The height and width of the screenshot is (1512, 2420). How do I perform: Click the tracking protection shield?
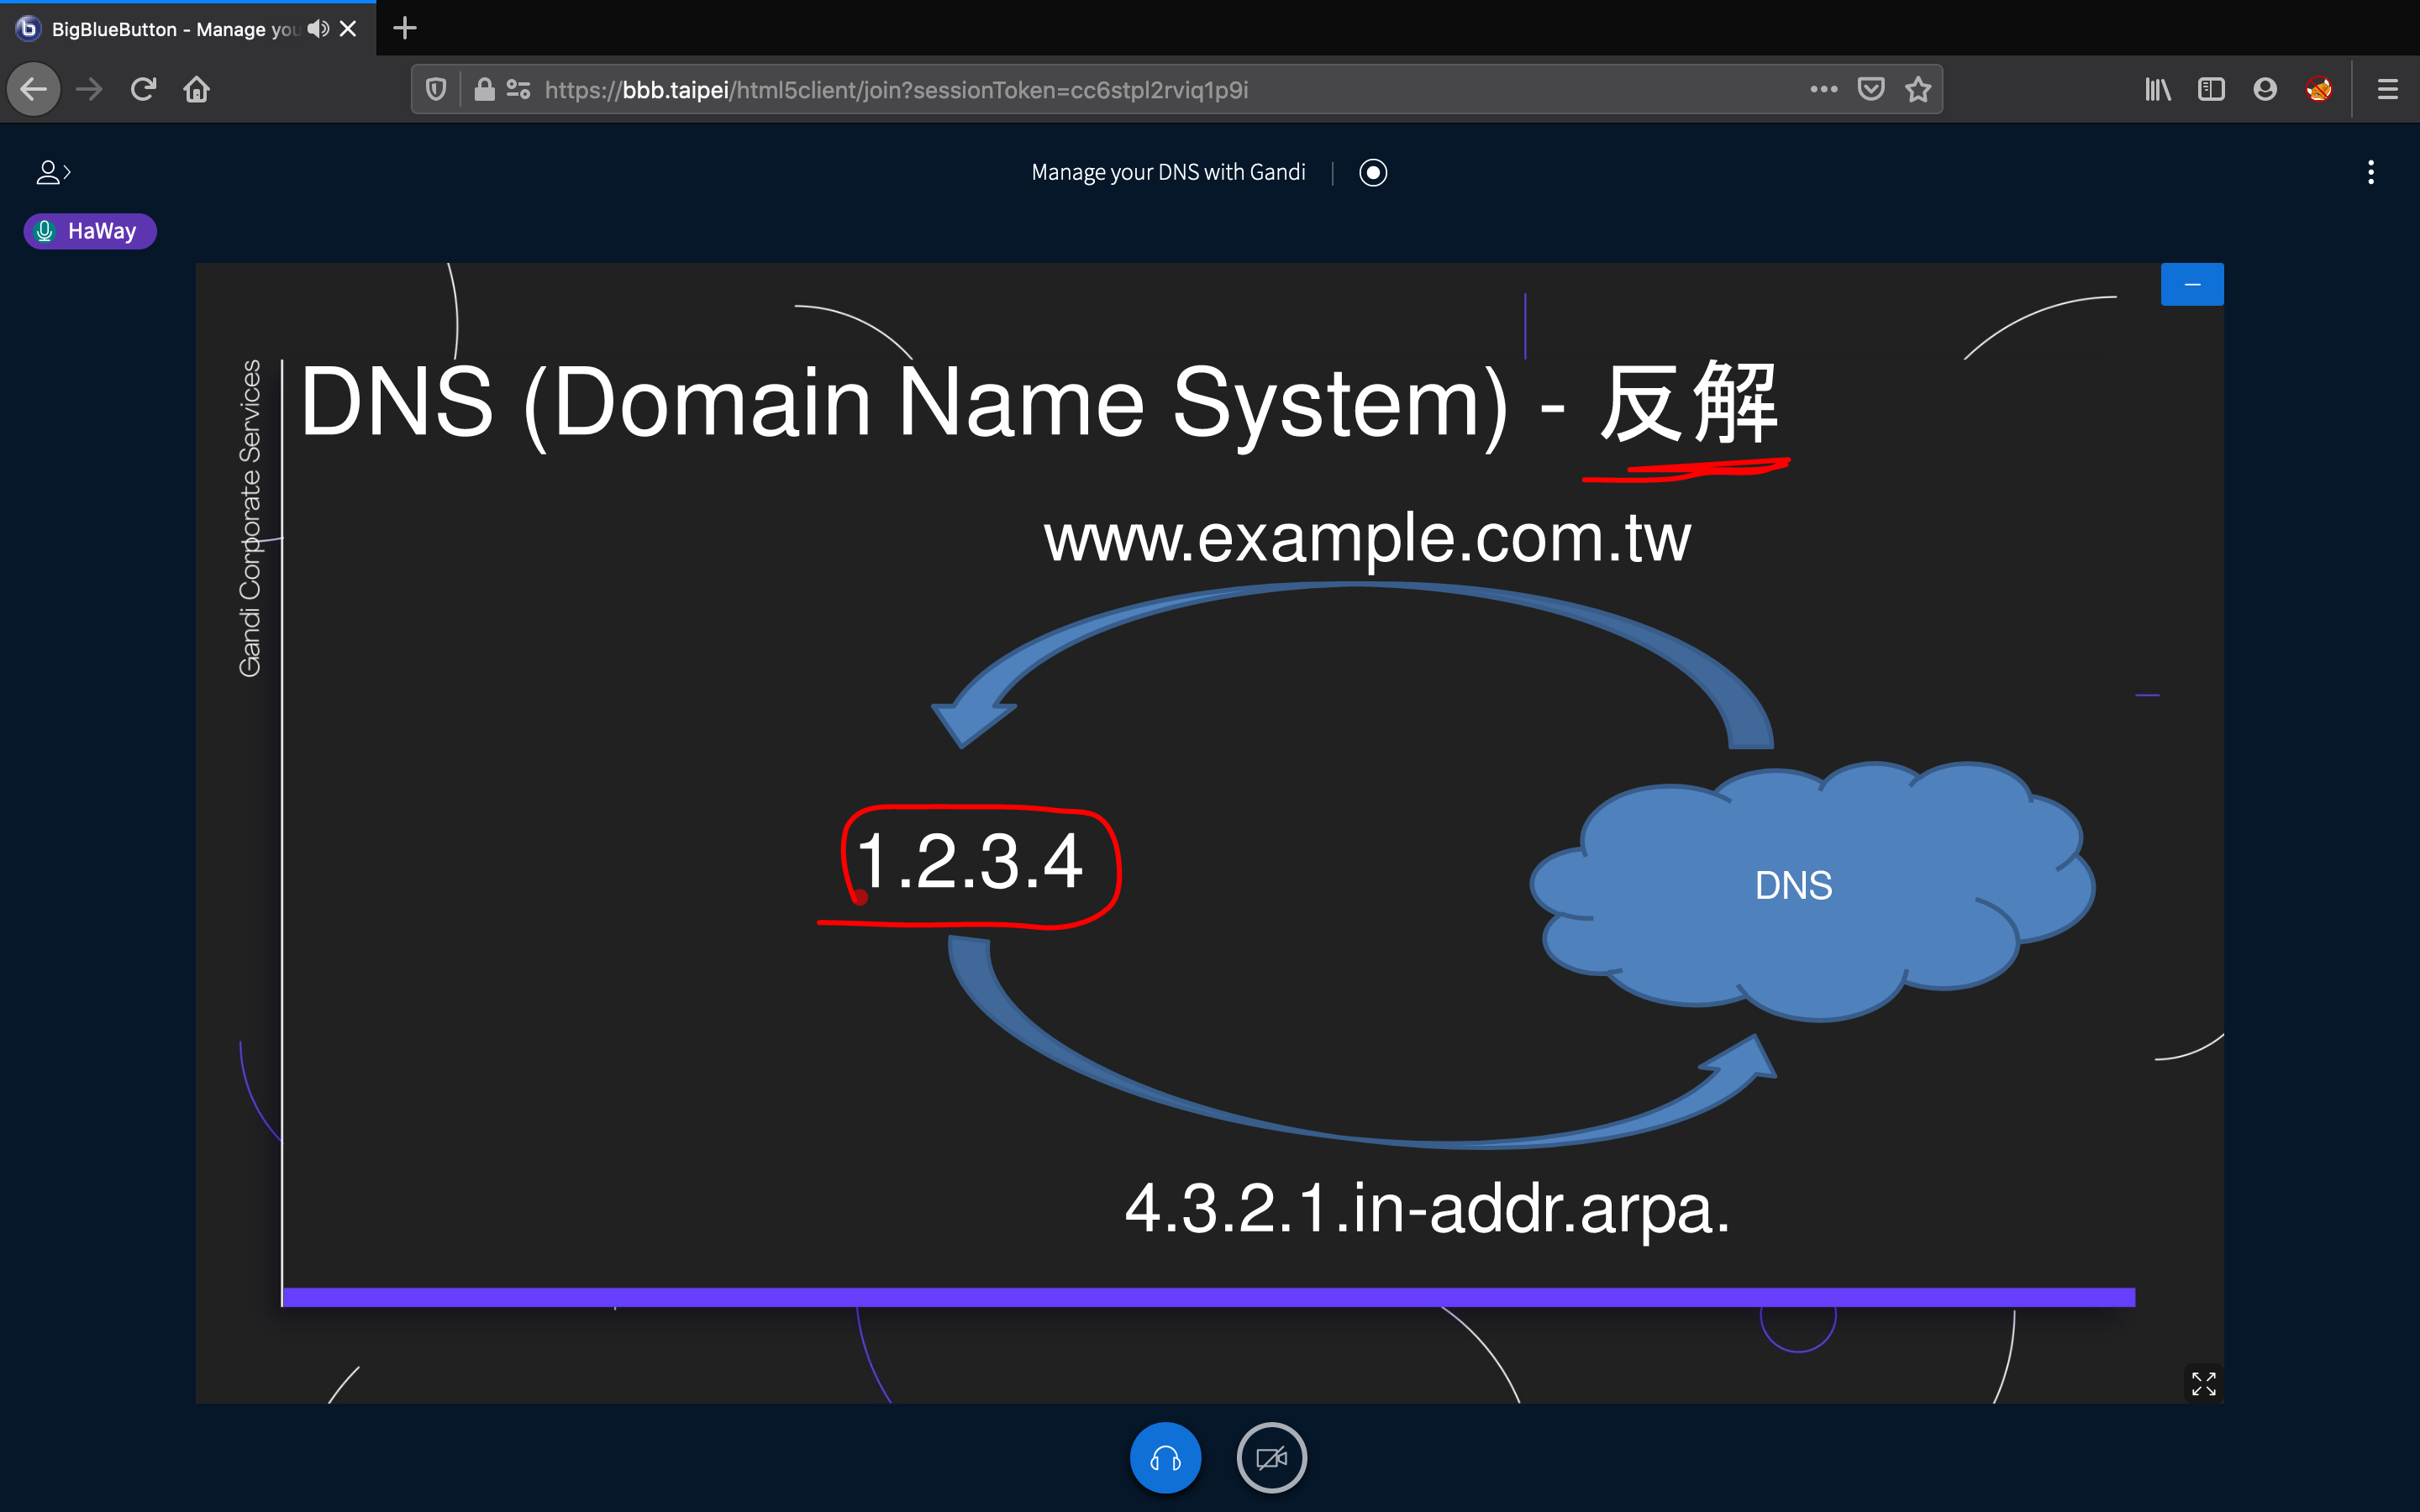point(435,89)
